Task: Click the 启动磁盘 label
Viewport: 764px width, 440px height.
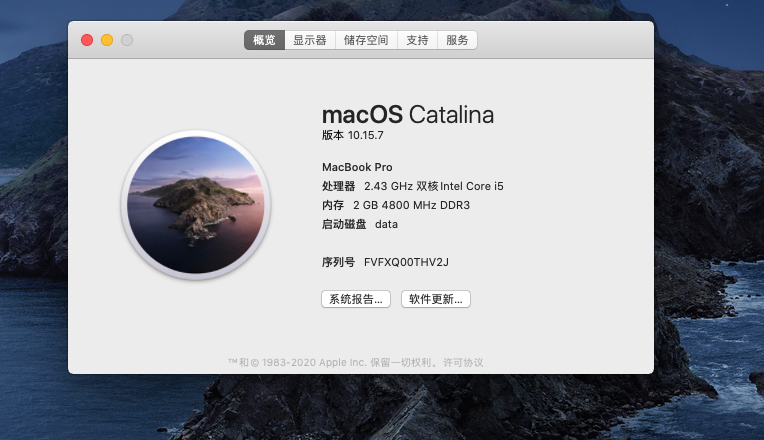Action: [x=344, y=224]
